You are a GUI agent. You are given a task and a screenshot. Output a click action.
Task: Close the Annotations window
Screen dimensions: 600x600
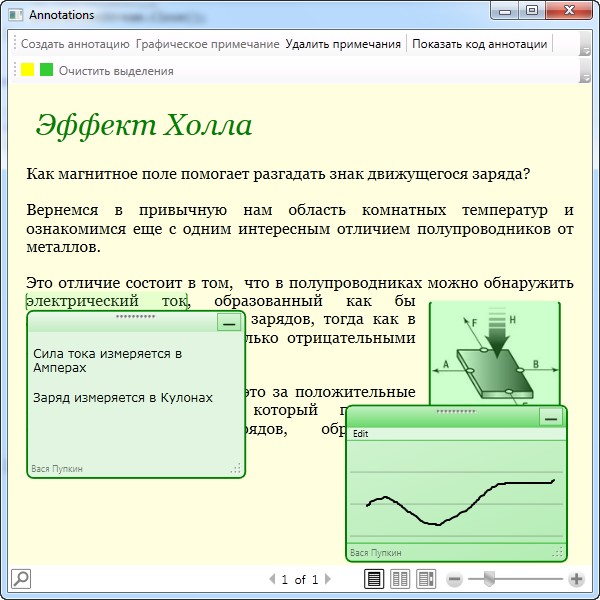coord(569,10)
